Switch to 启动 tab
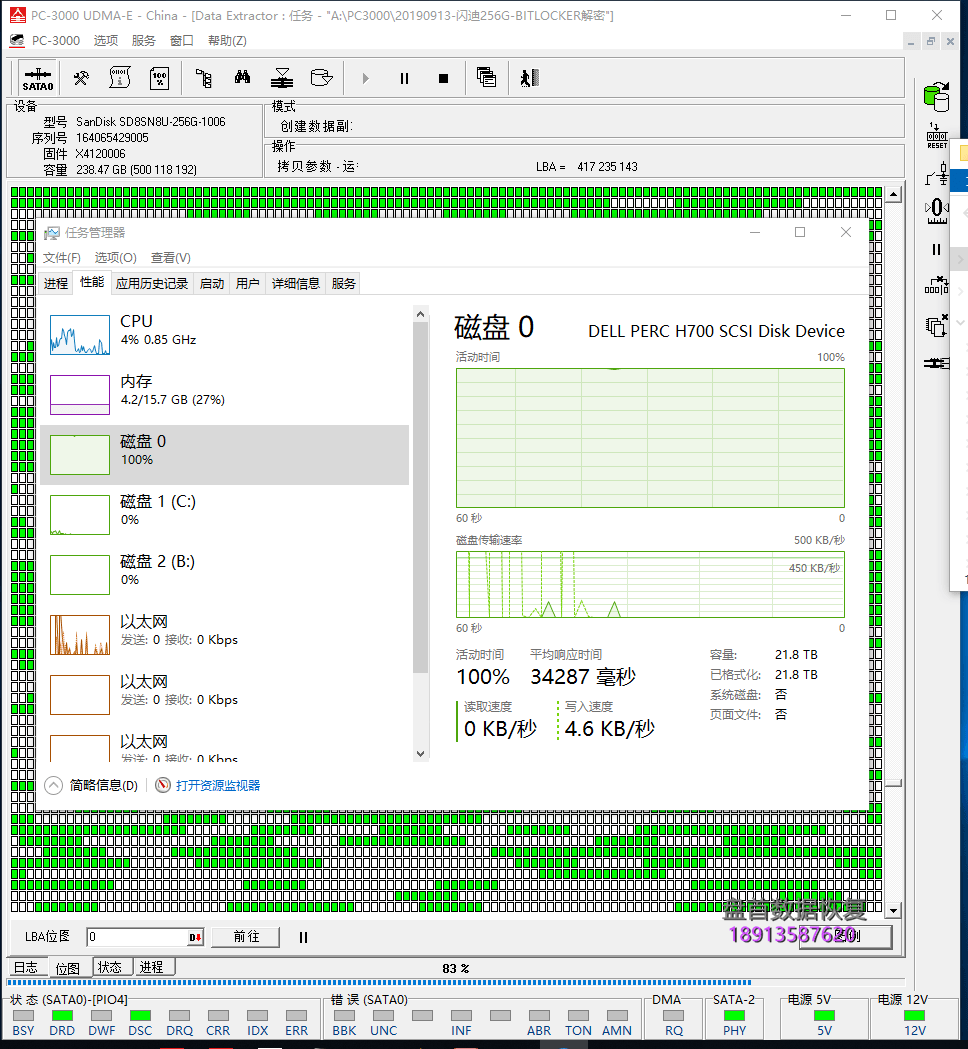Viewport: 968px width, 1049px height. click(x=211, y=284)
